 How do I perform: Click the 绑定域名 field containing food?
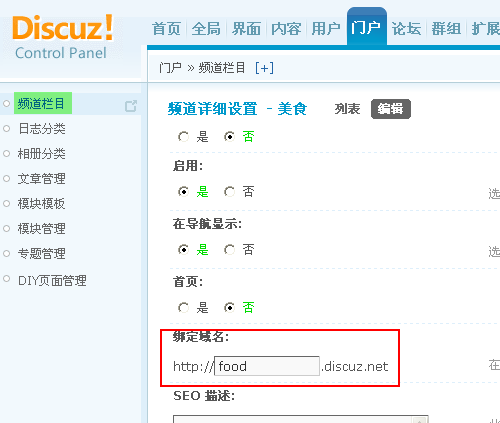(x=267, y=366)
